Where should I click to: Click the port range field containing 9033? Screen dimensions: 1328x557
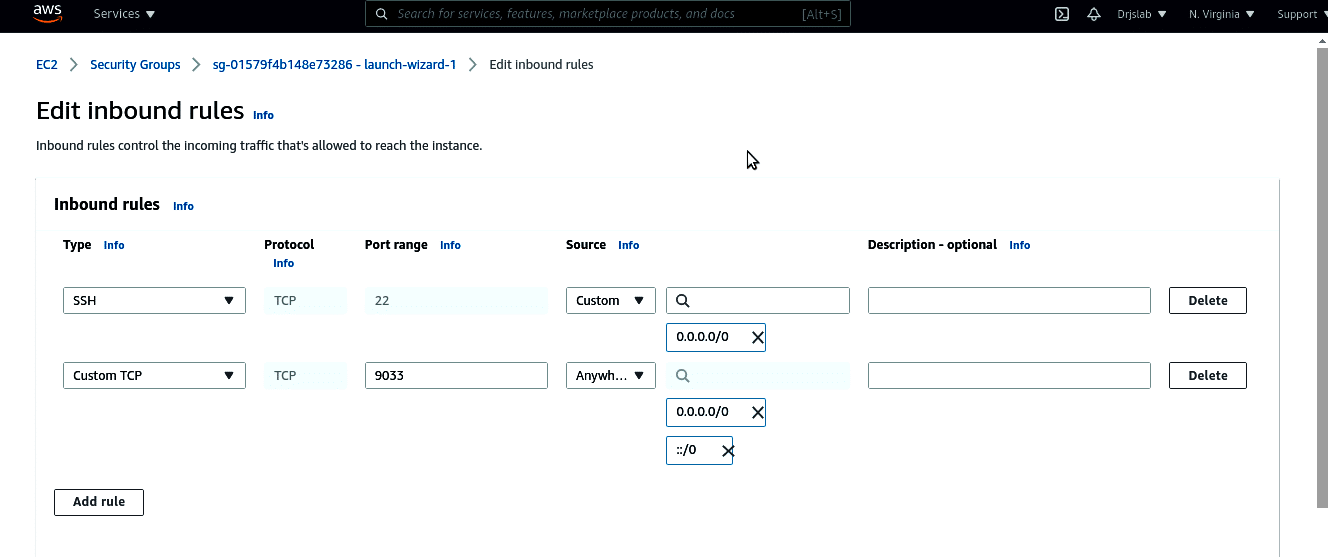(456, 376)
